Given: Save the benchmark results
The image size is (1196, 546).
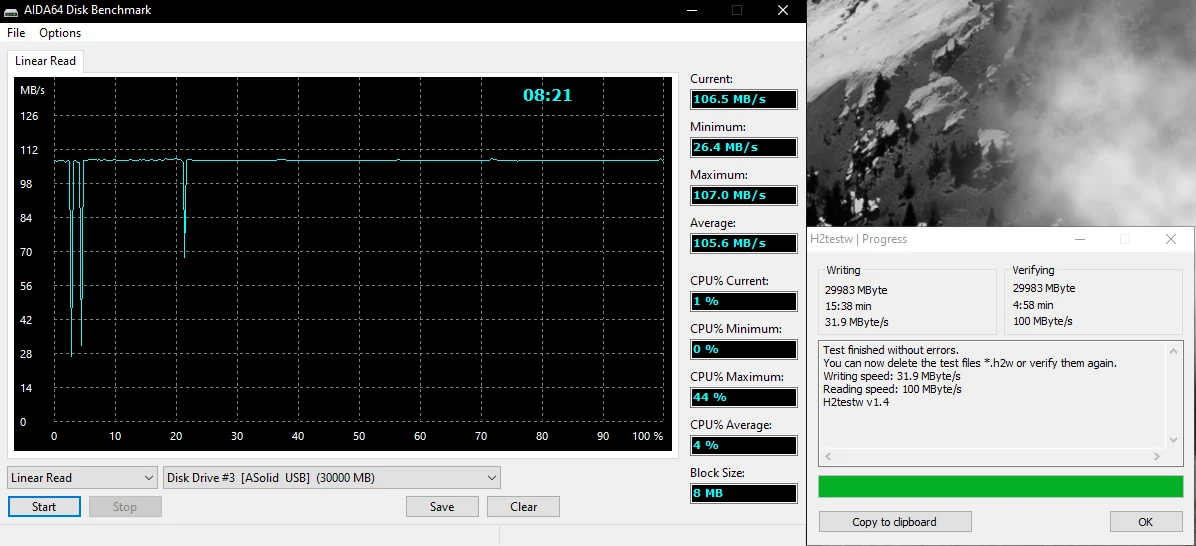Looking at the screenshot, I should point(442,506).
